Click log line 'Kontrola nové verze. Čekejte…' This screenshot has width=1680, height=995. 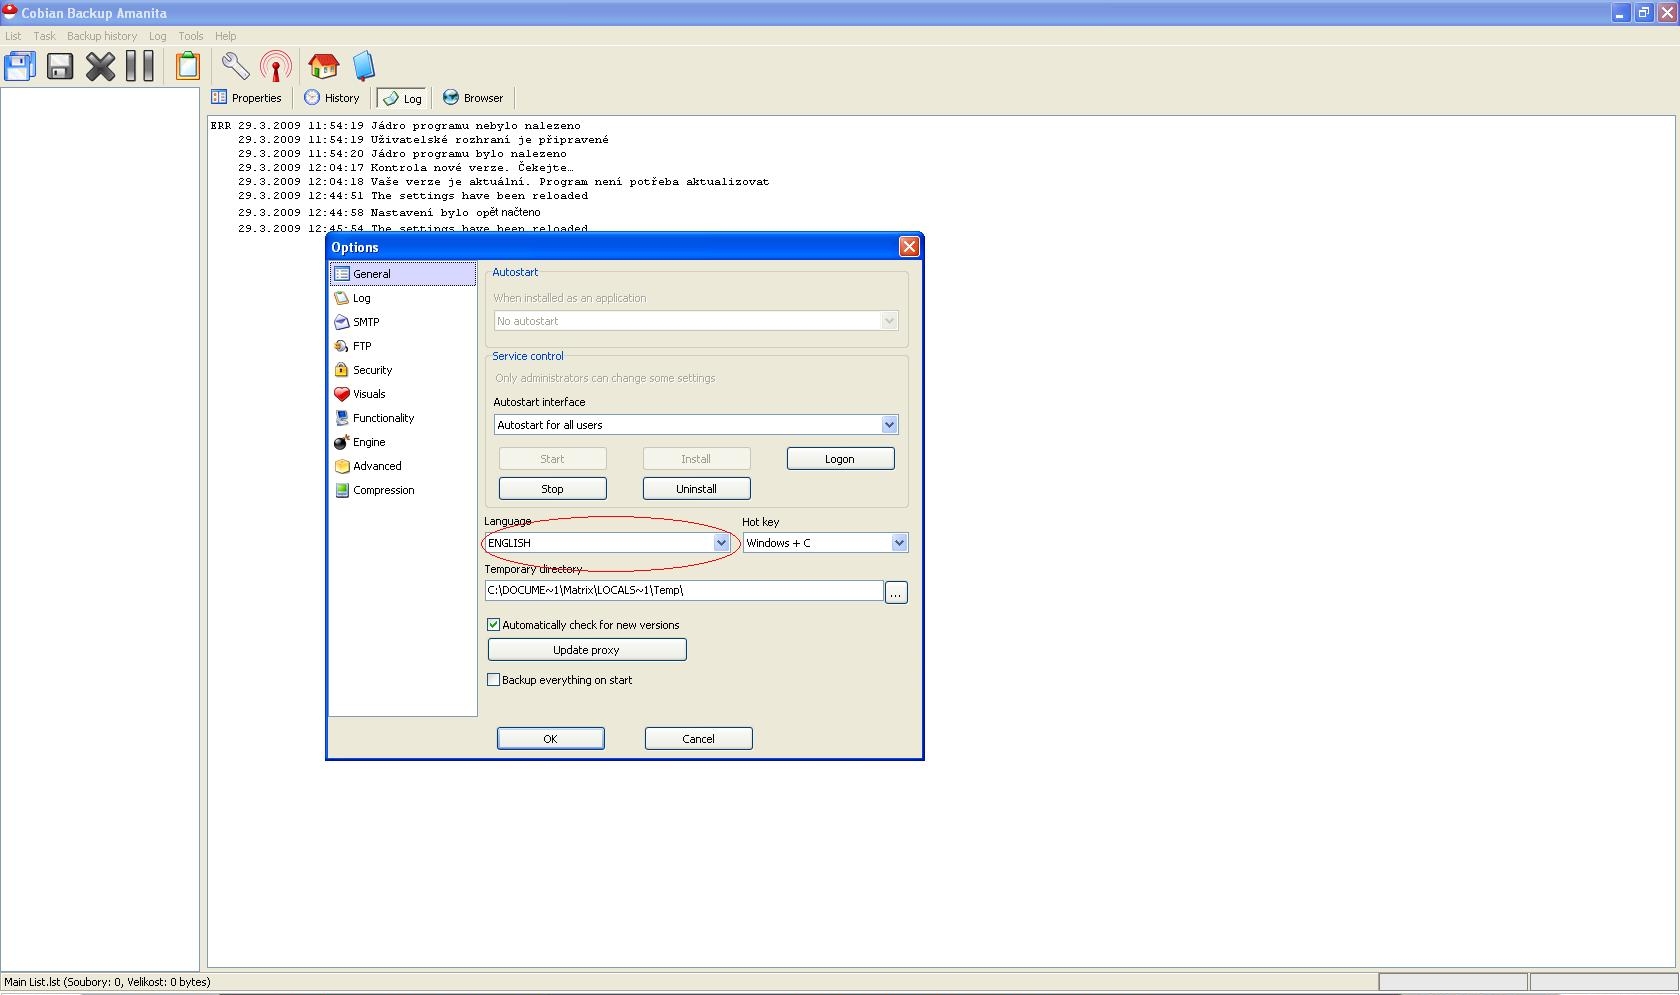point(472,168)
